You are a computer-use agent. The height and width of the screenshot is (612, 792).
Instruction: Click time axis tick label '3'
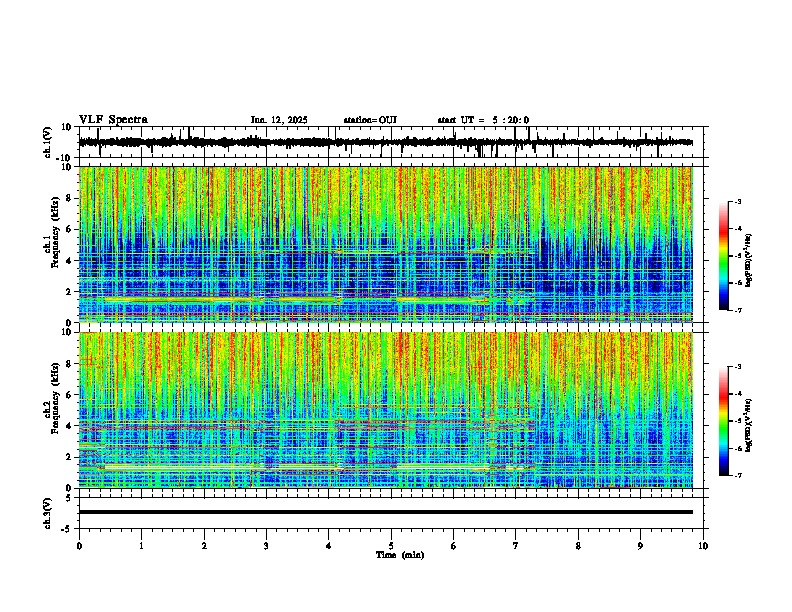pyautogui.click(x=266, y=546)
